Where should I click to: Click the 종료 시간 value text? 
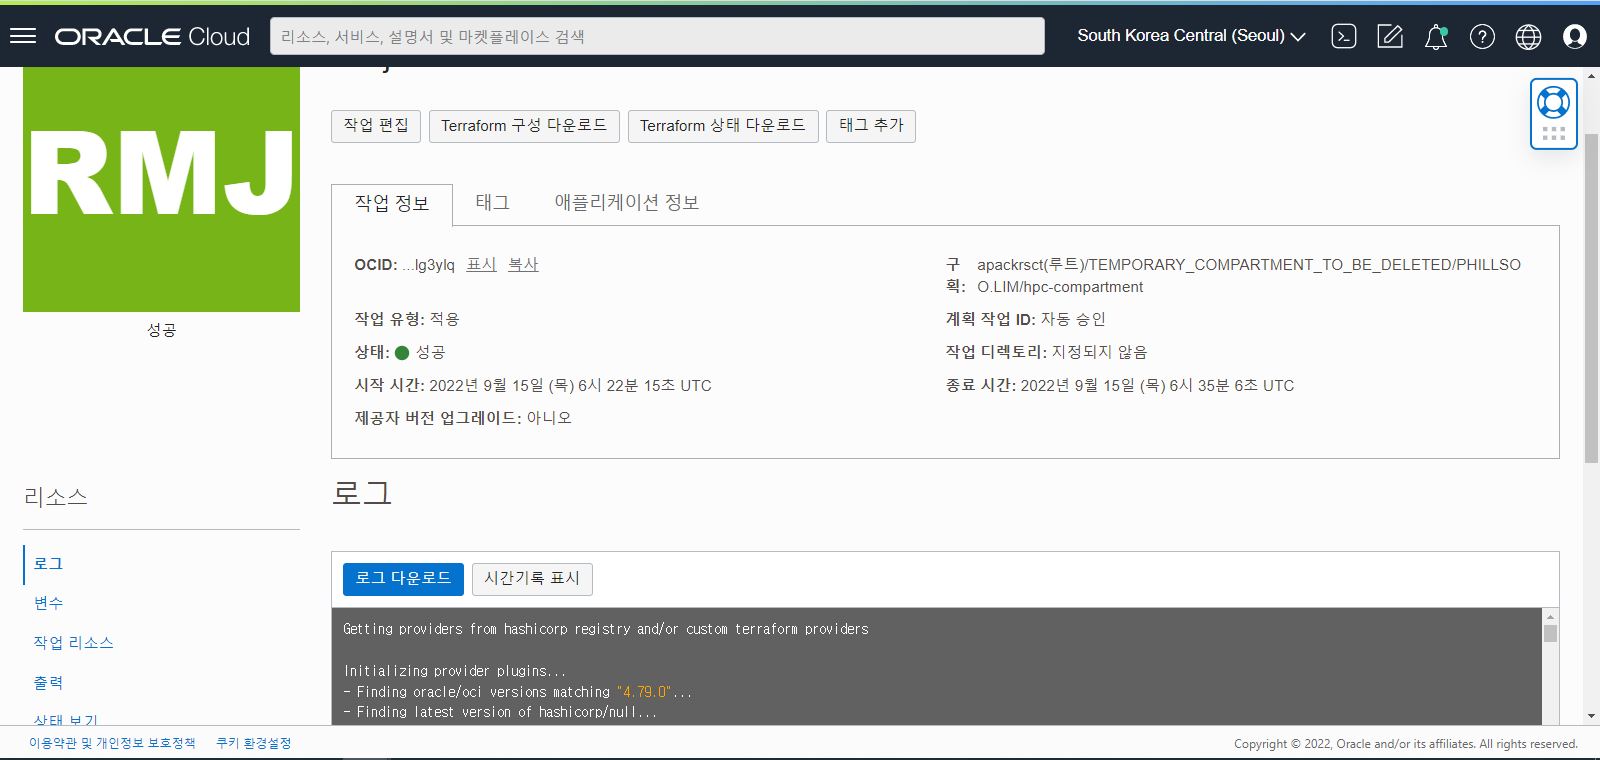[x=1157, y=386]
